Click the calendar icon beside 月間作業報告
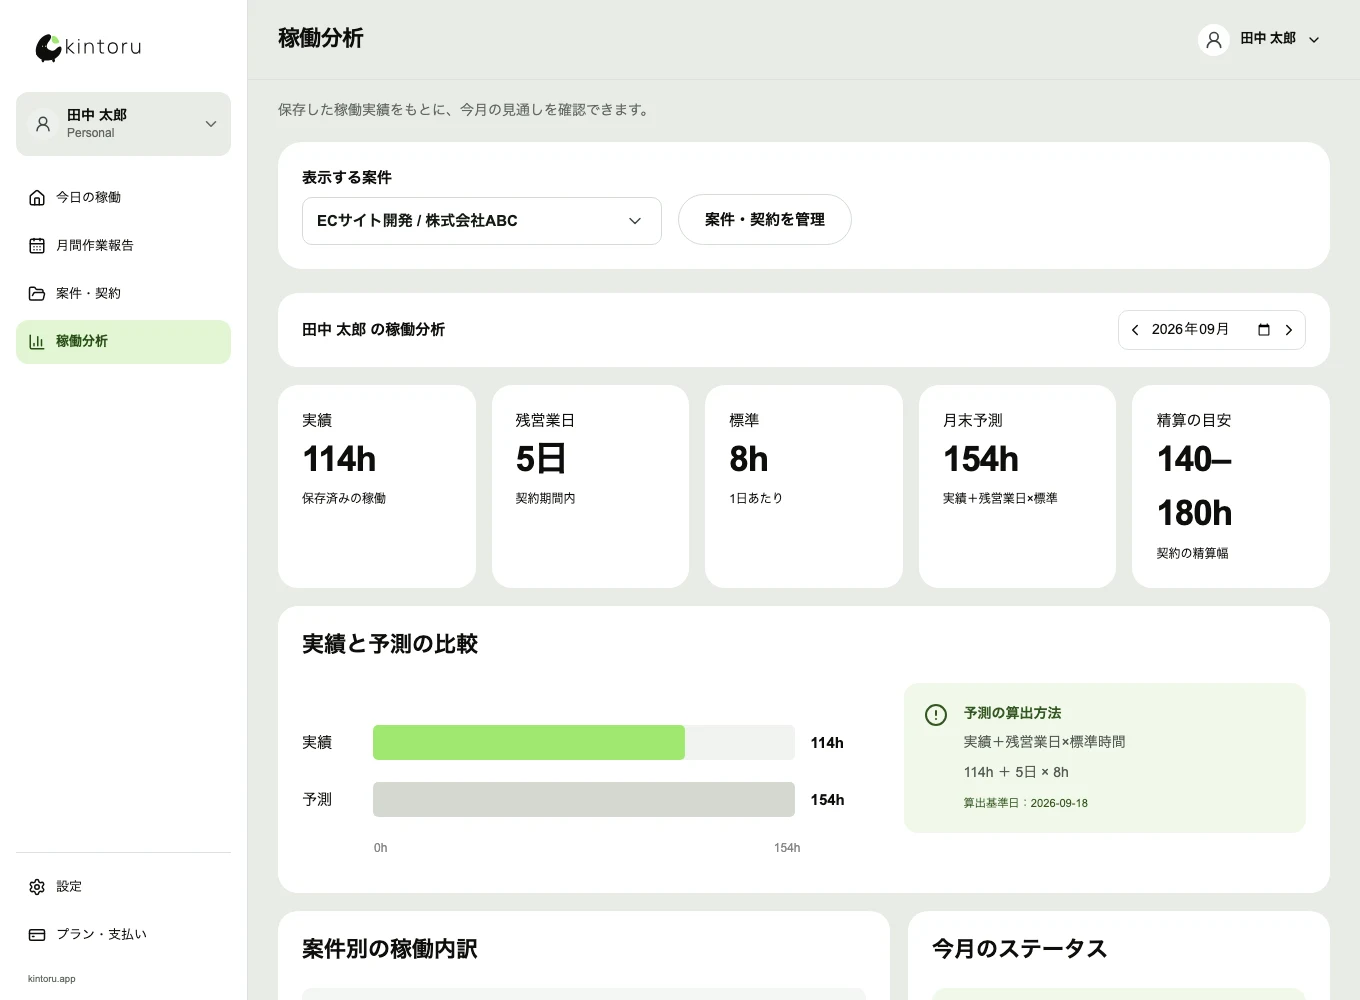 tap(37, 245)
